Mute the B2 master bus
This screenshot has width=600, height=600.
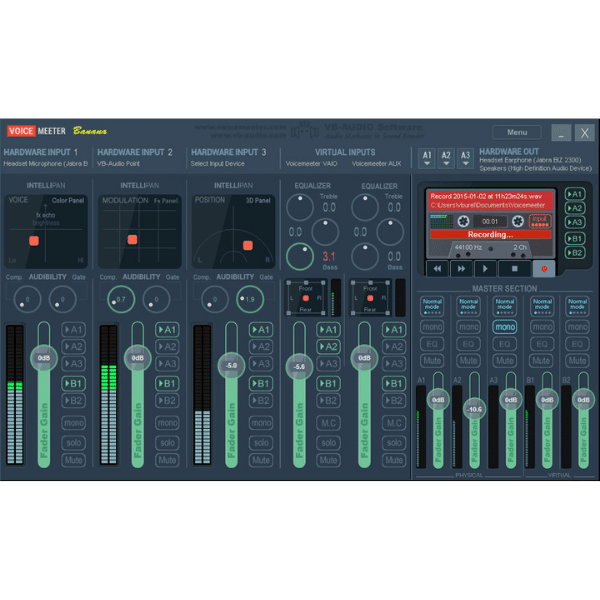pos(577,360)
